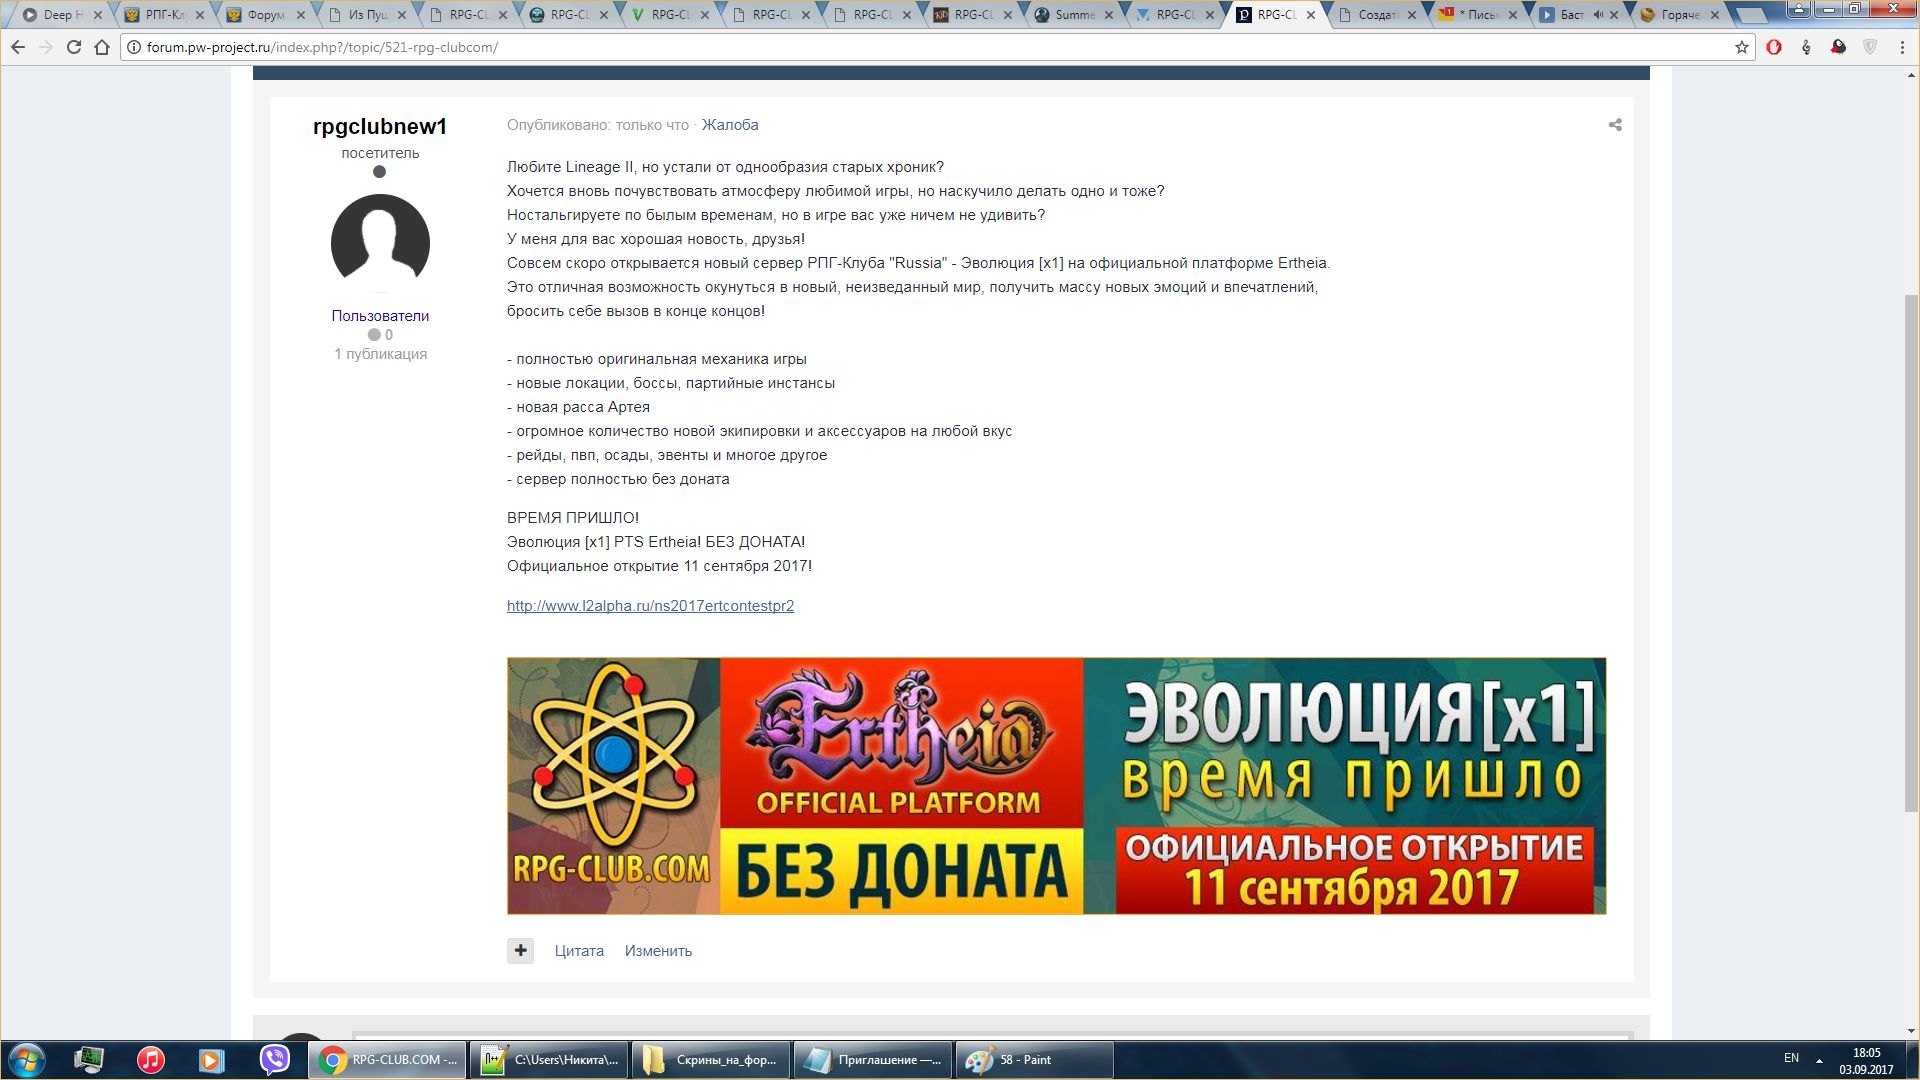Image resolution: width=1920 pixels, height=1080 pixels.
Task: Show hidden system tray icons
Action: click(1820, 1060)
